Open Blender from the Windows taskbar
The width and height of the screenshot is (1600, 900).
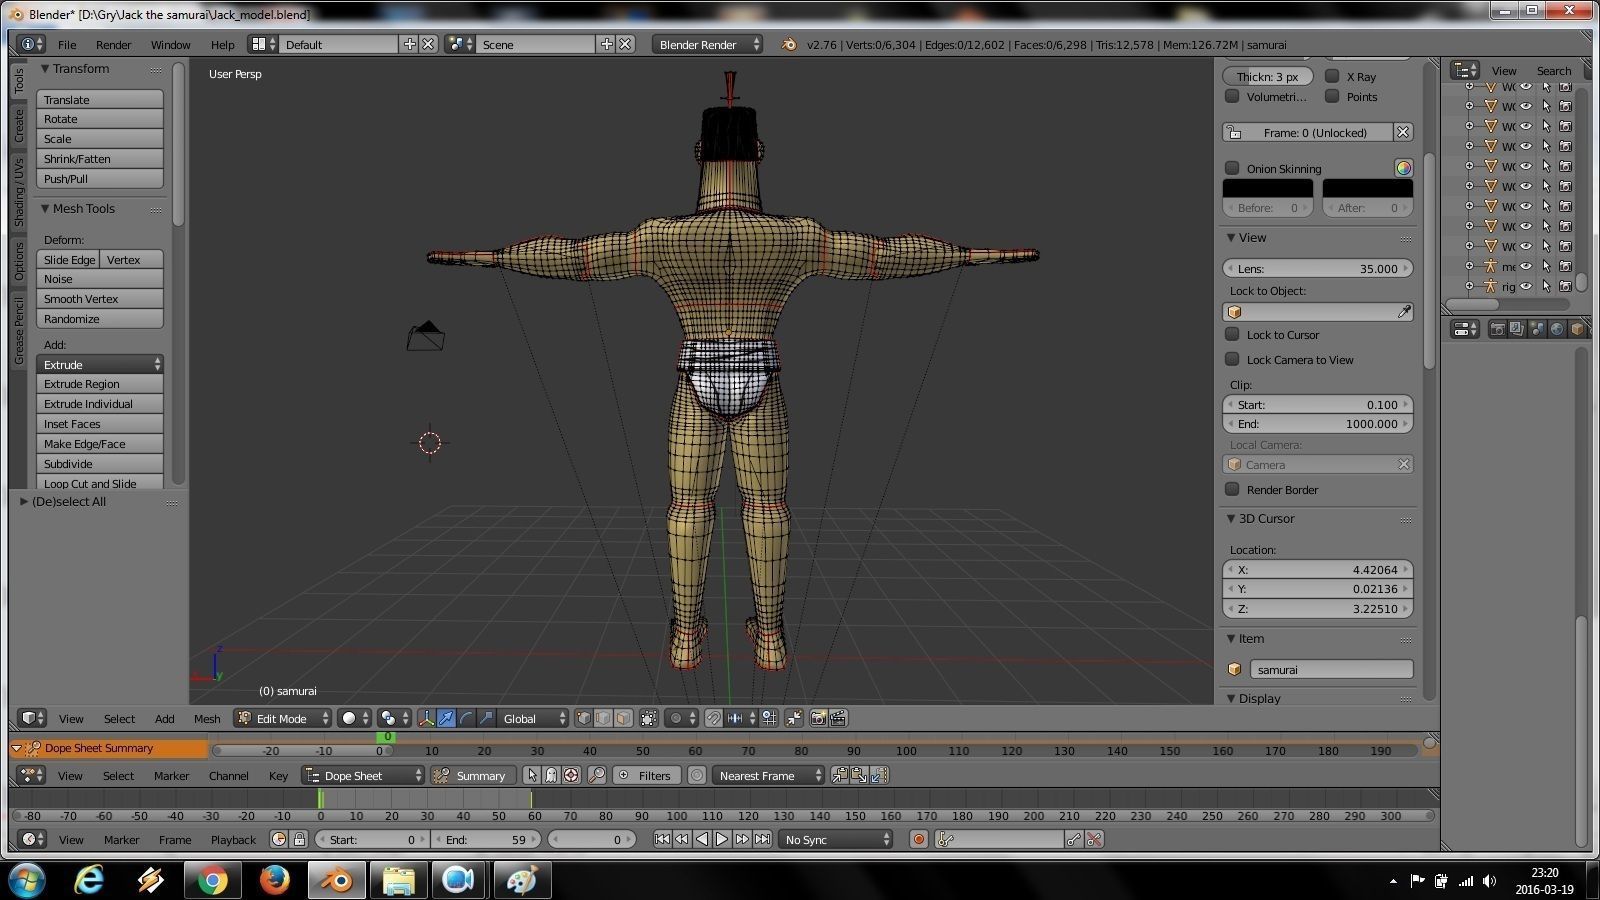pyautogui.click(x=336, y=880)
